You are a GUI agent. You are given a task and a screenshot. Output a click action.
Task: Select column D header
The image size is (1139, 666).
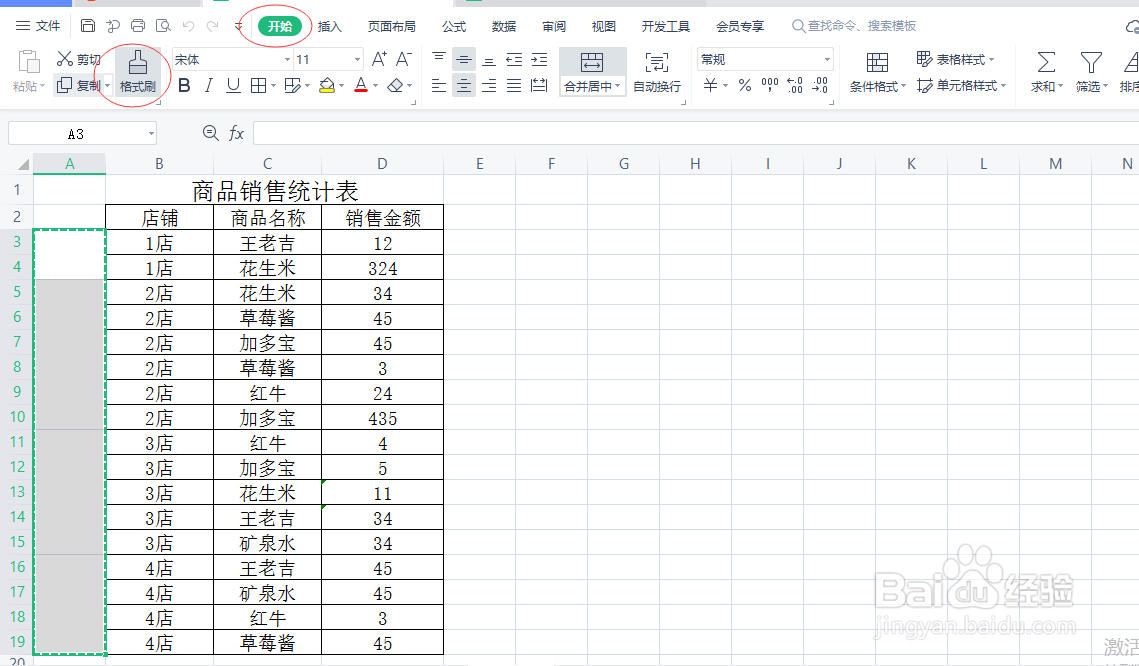(383, 163)
